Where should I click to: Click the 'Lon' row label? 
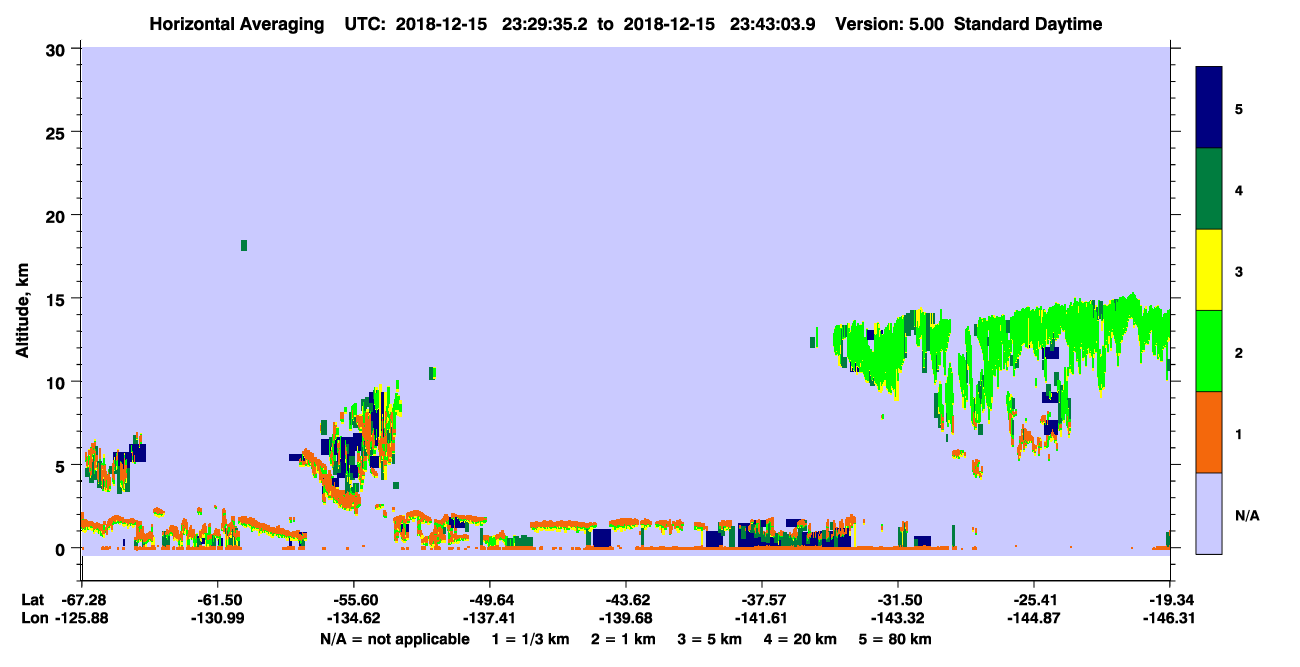33,618
